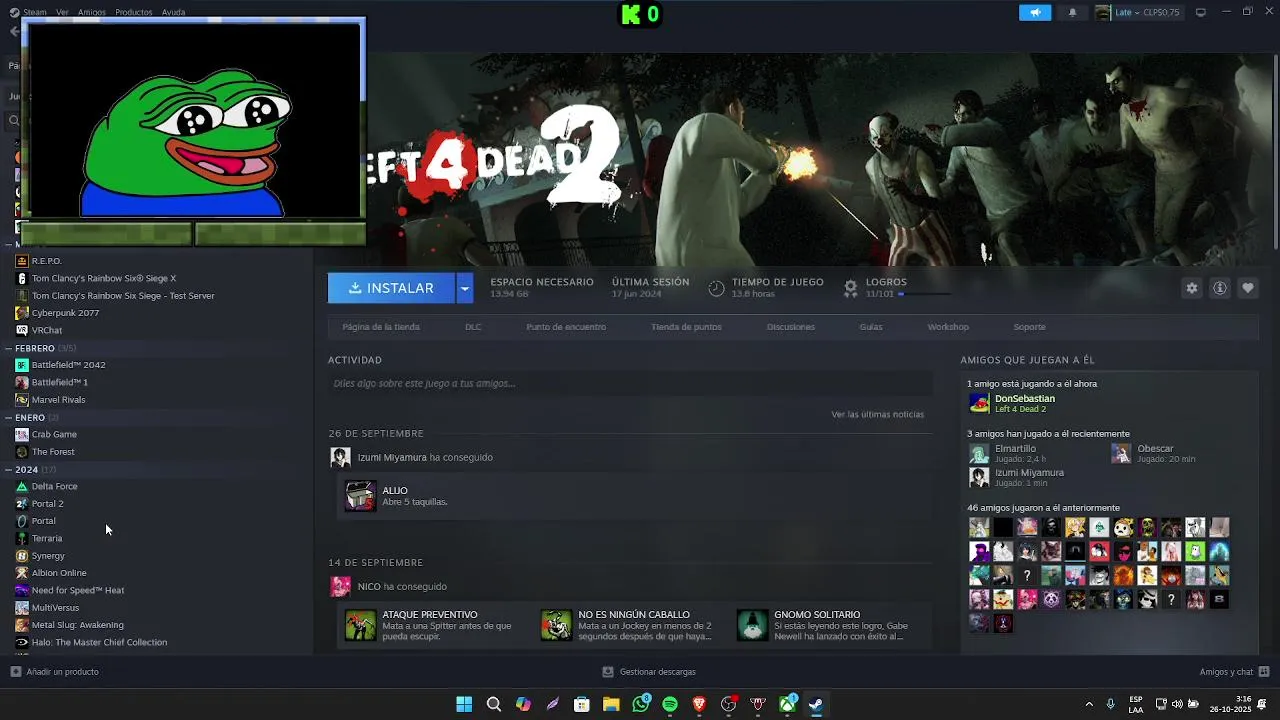1280x720 pixels.
Task: Click the Izumi Miyamura activity name link
Action: (x=391, y=458)
